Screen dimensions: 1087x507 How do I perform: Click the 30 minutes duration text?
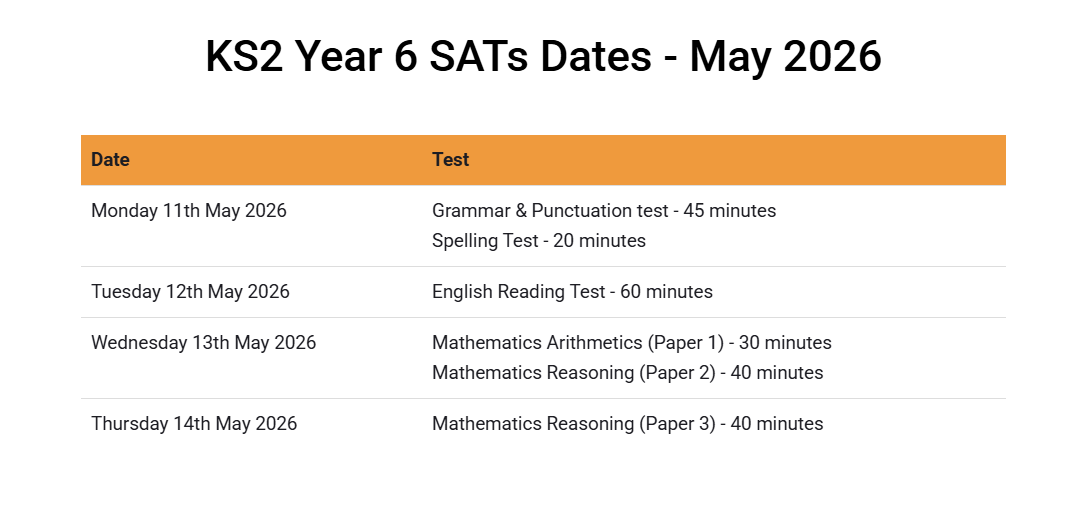785,343
